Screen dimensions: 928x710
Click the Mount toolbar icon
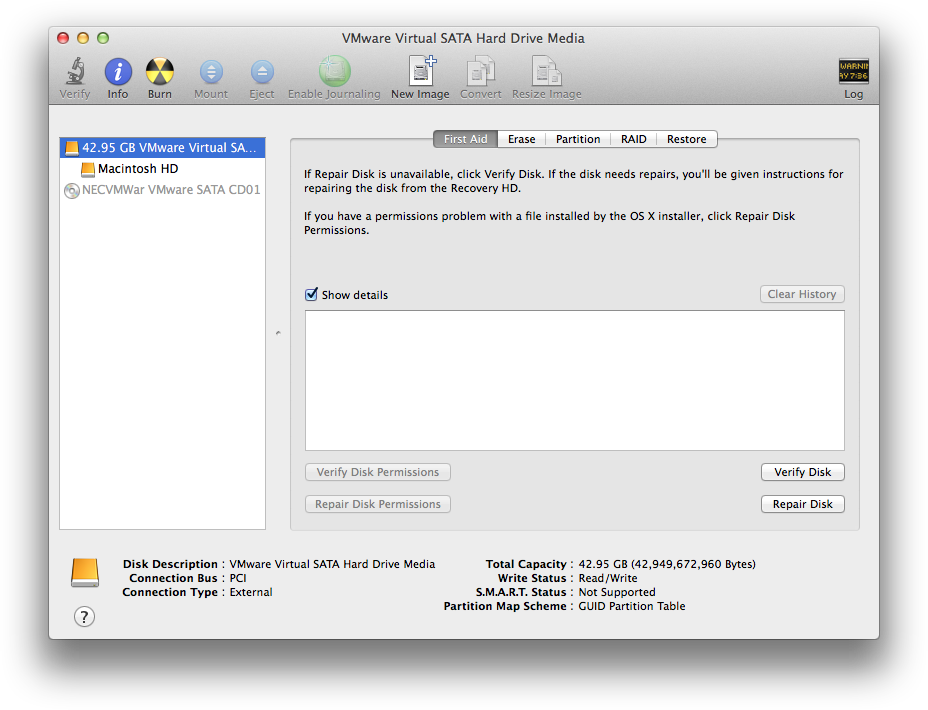211,72
